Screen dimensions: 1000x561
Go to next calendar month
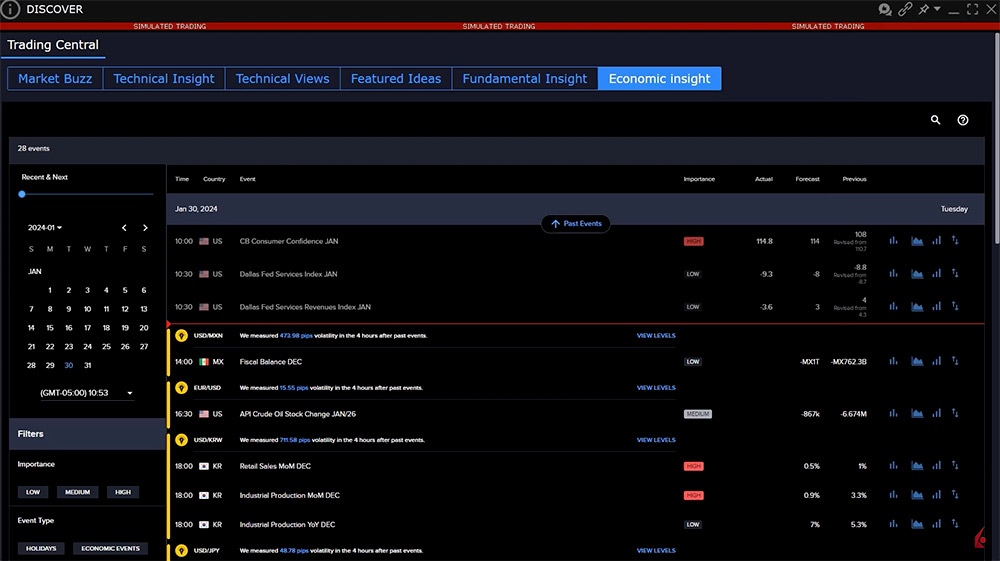pyautogui.click(x=145, y=228)
